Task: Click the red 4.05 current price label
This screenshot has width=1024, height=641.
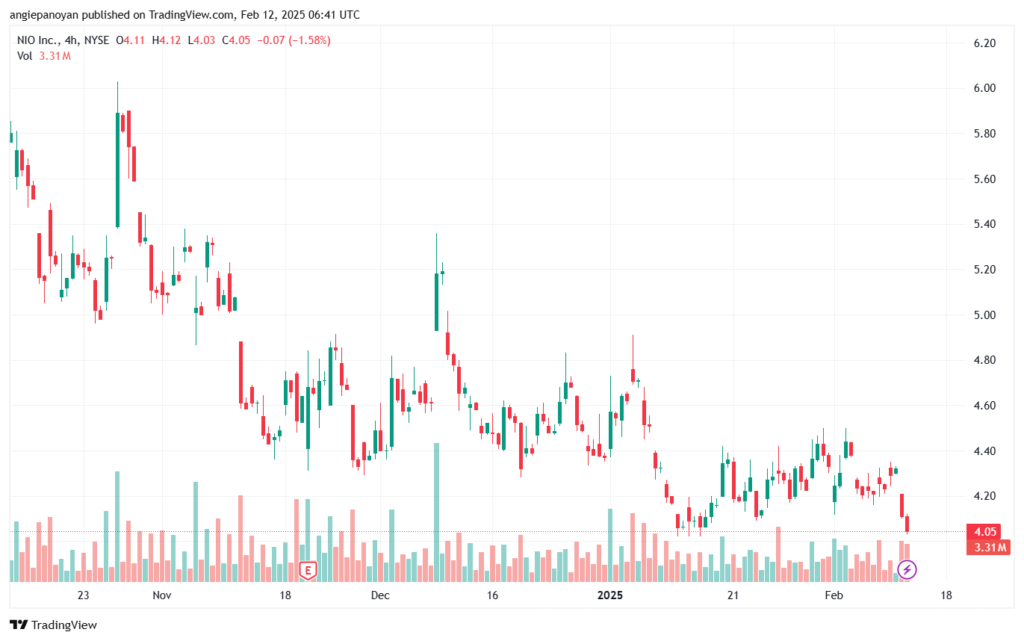Action: tap(987, 531)
